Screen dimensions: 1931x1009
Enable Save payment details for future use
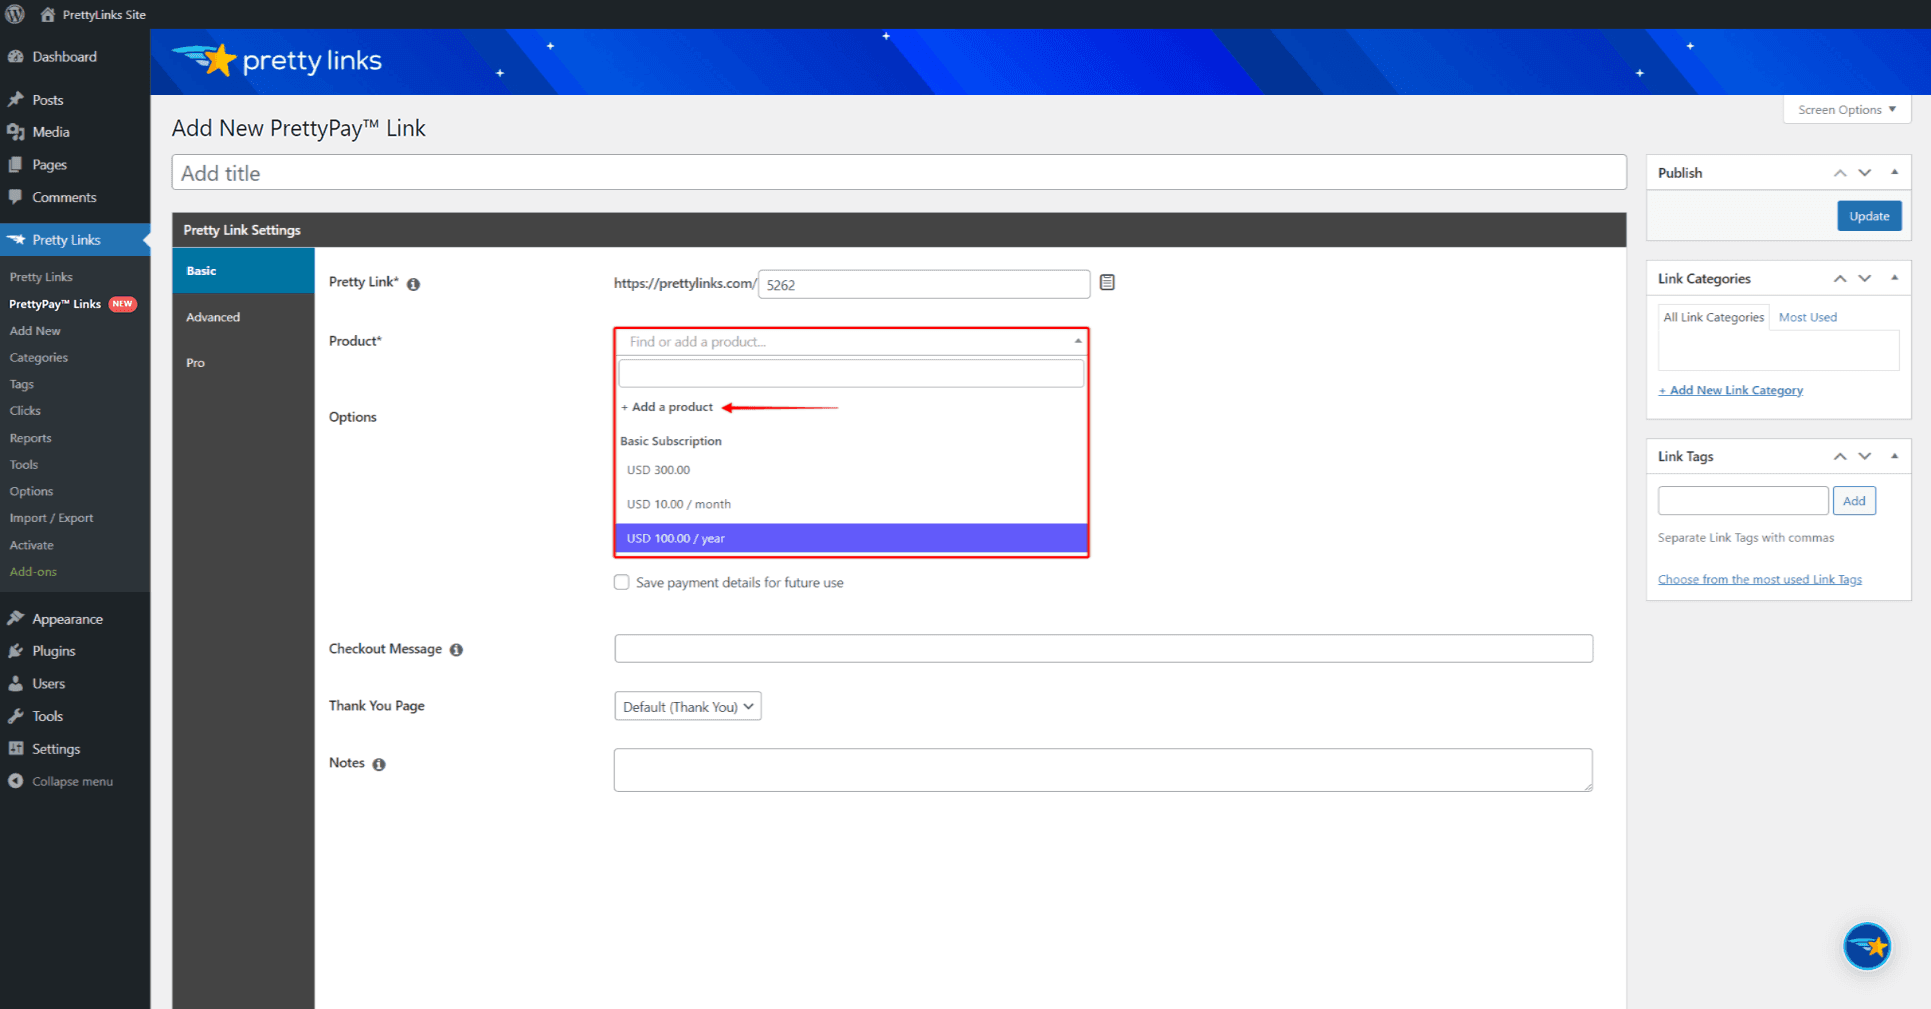click(x=621, y=582)
